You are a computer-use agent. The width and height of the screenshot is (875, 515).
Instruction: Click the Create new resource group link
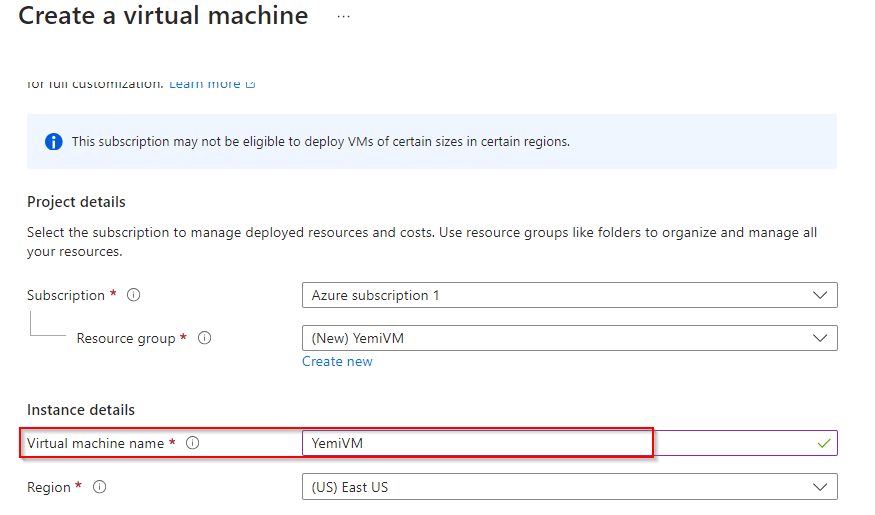tap(337, 361)
